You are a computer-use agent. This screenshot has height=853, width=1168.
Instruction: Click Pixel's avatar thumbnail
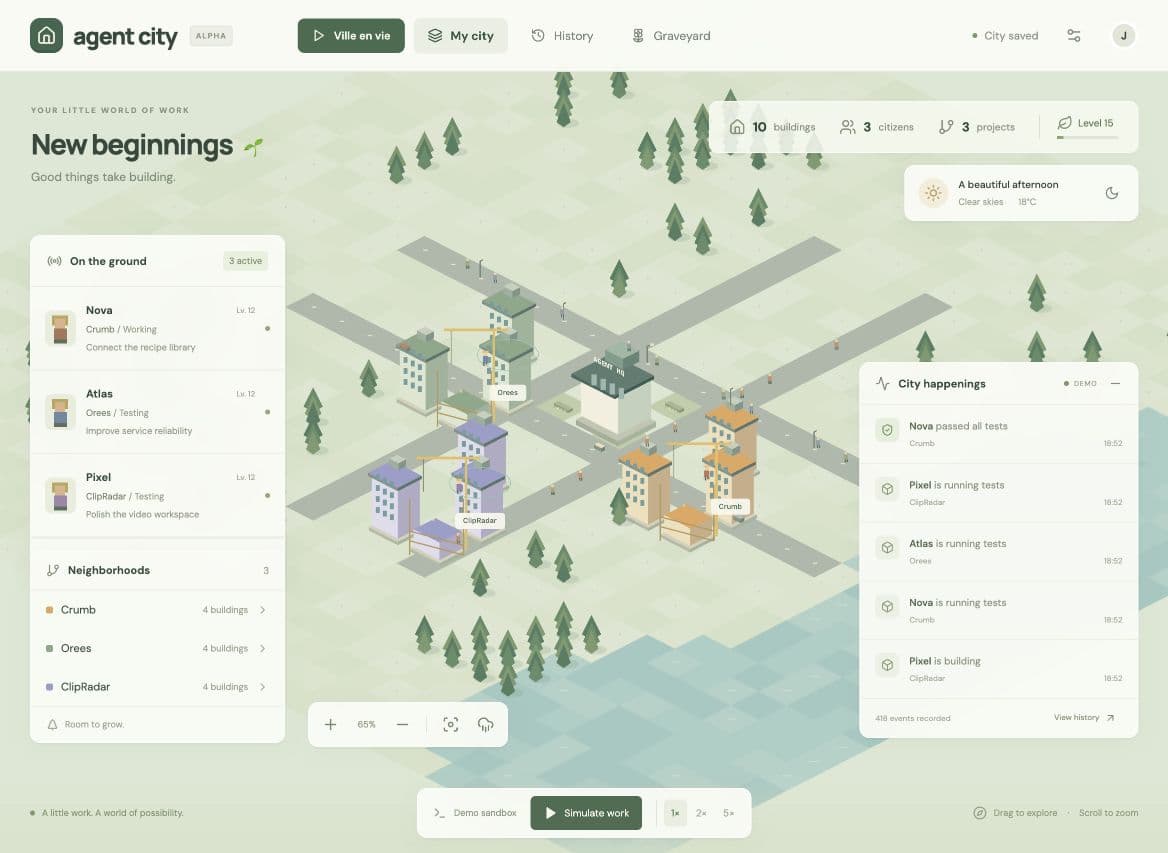(60, 495)
